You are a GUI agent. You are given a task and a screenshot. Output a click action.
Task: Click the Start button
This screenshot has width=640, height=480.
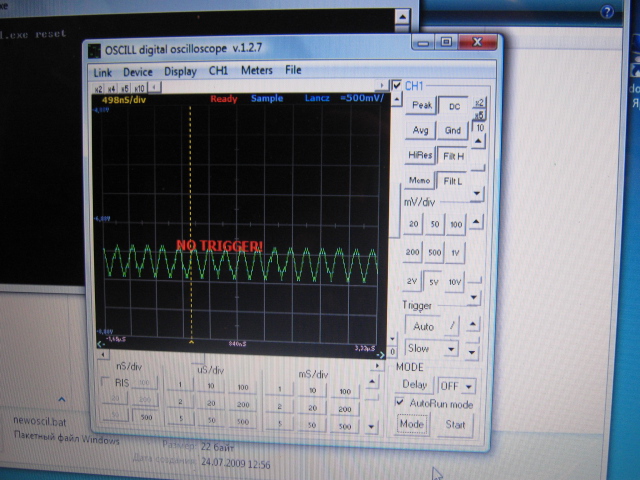pos(455,425)
